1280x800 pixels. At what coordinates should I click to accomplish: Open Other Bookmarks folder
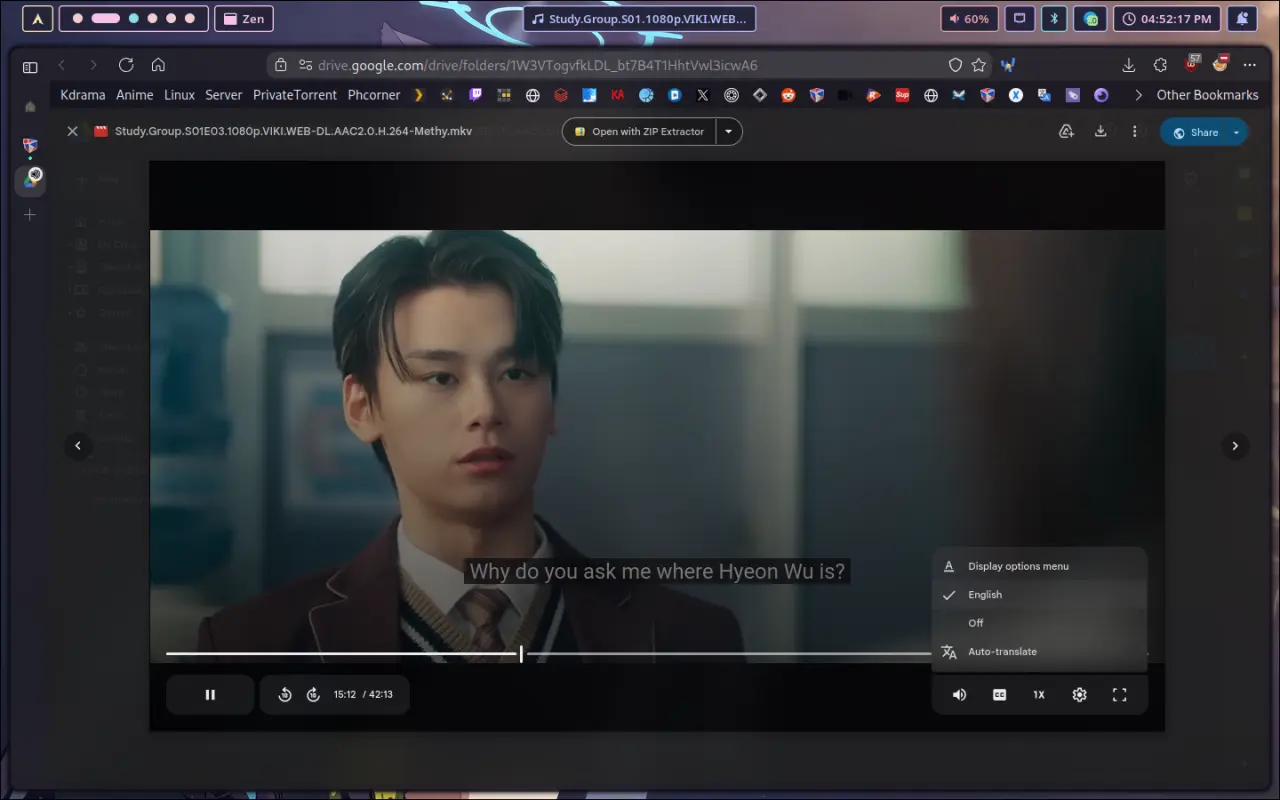point(1207,95)
